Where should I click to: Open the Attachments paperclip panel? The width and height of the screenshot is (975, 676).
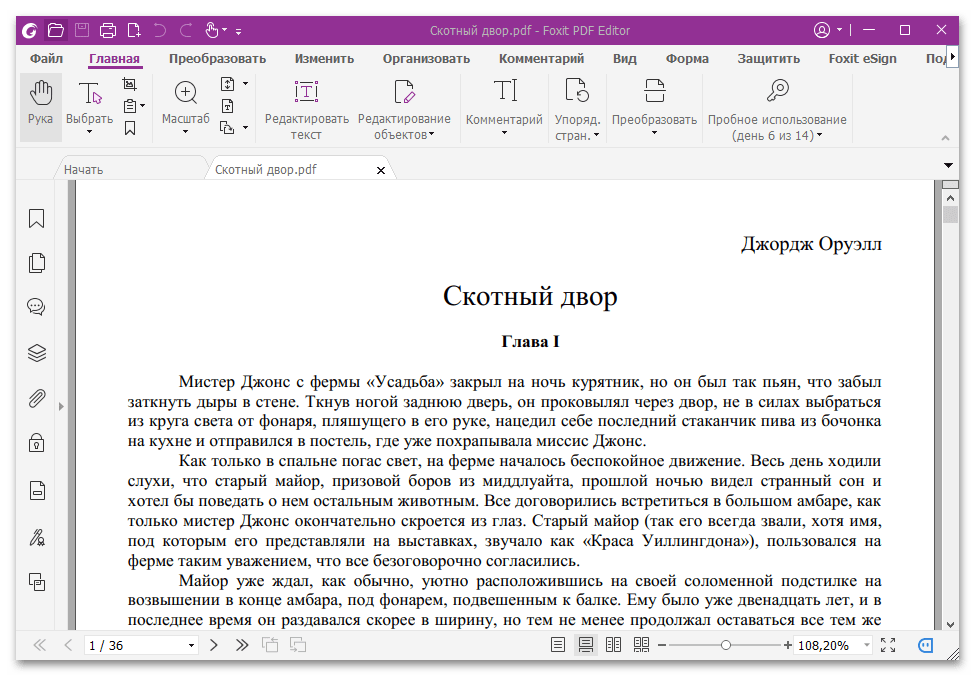coord(37,398)
